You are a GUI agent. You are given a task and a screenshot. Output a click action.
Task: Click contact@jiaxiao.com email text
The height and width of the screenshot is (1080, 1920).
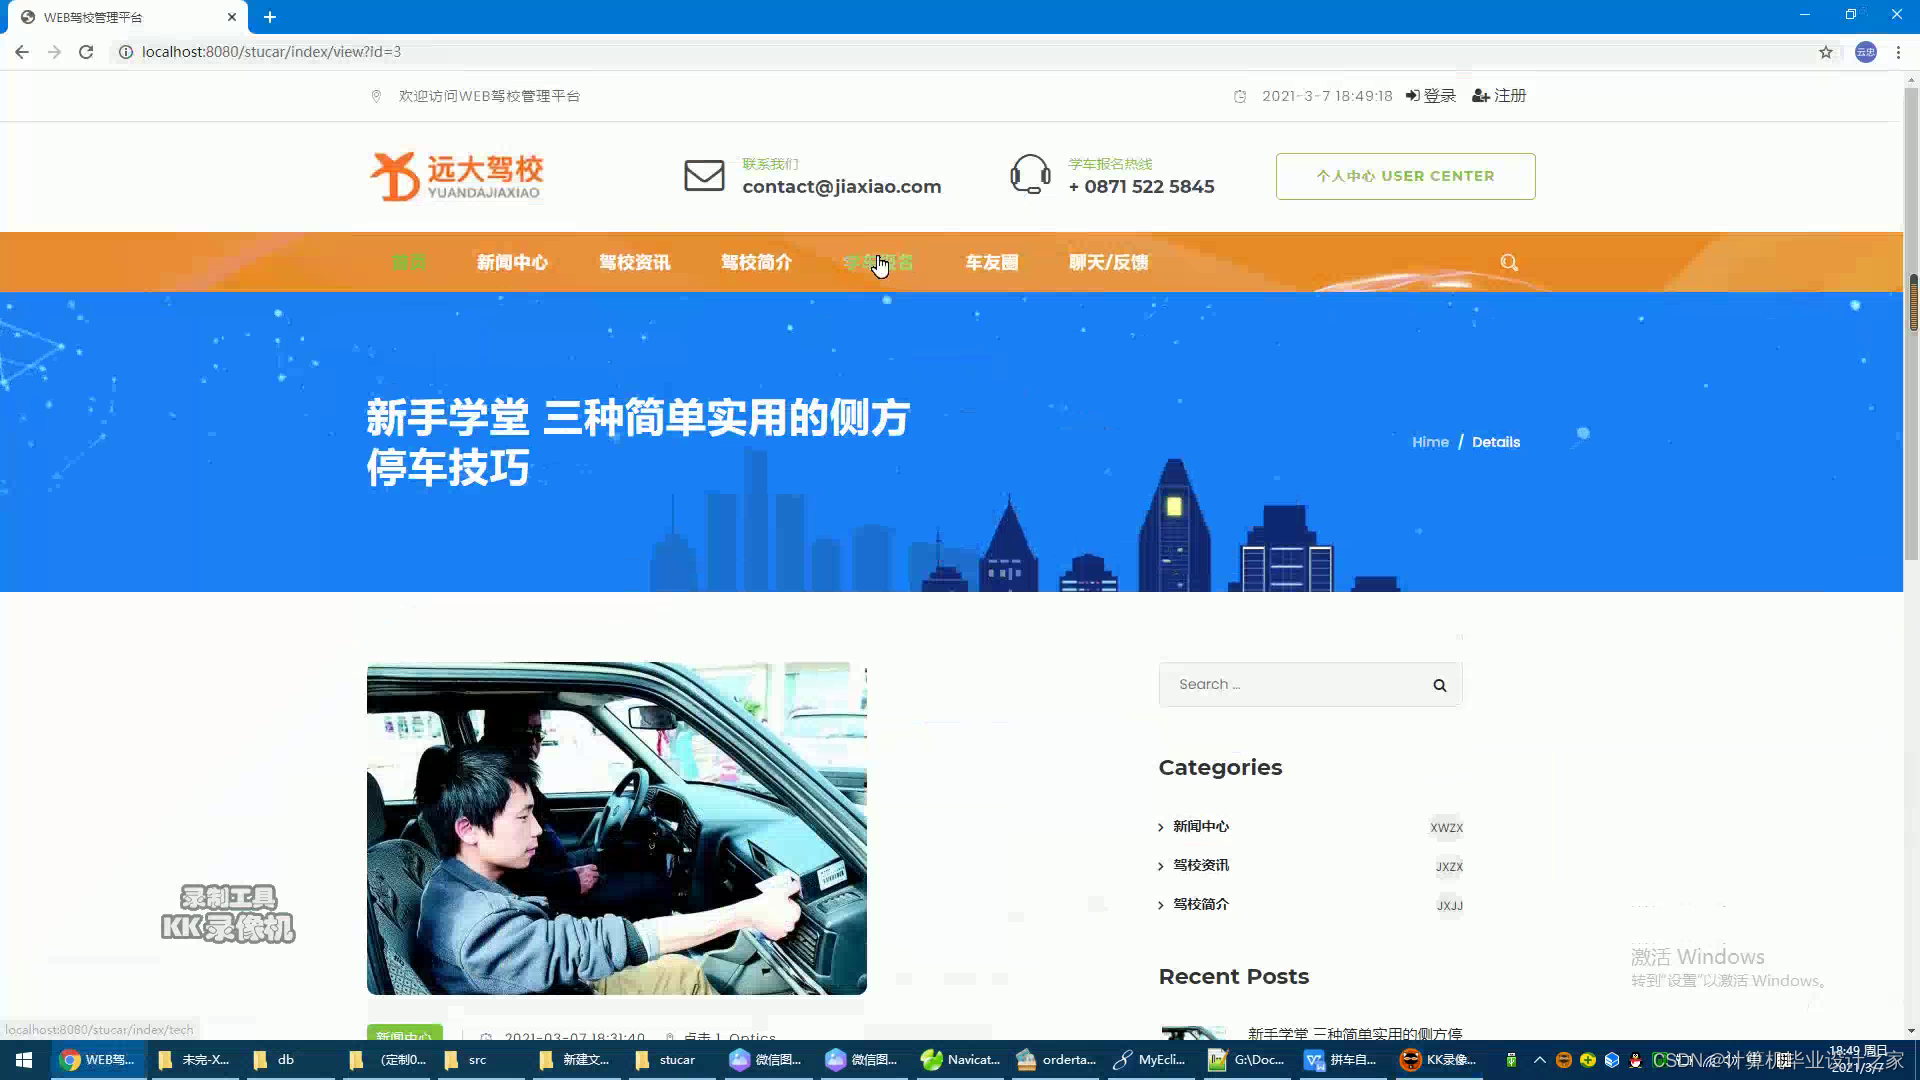click(x=841, y=187)
